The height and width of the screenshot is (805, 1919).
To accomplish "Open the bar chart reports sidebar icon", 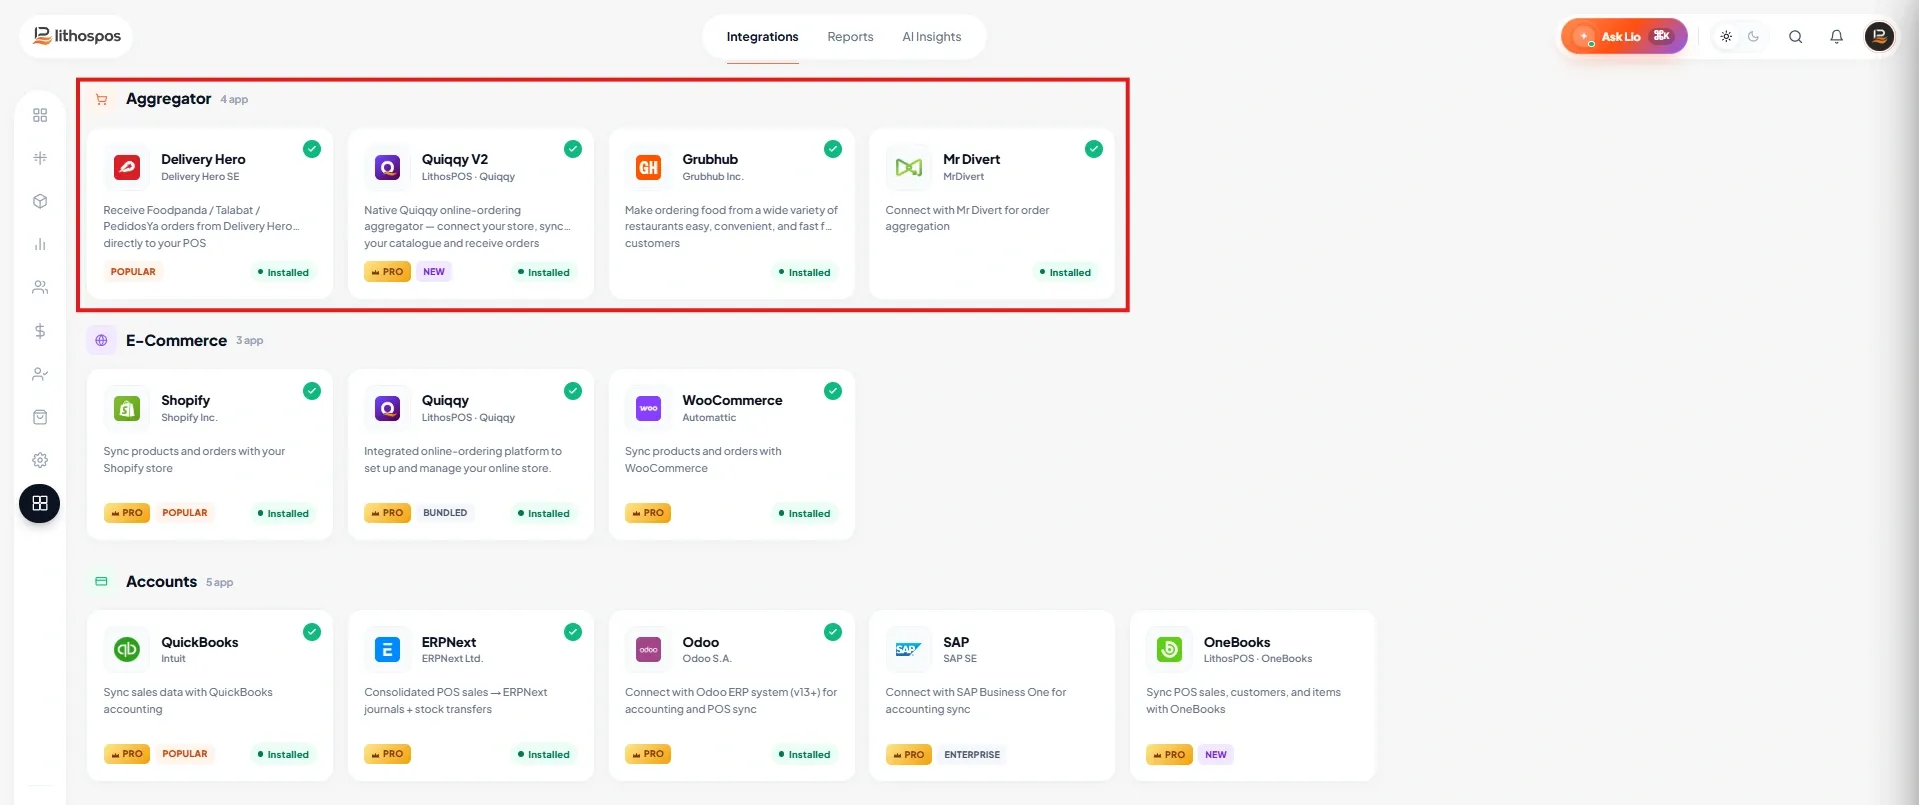I will coord(40,244).
